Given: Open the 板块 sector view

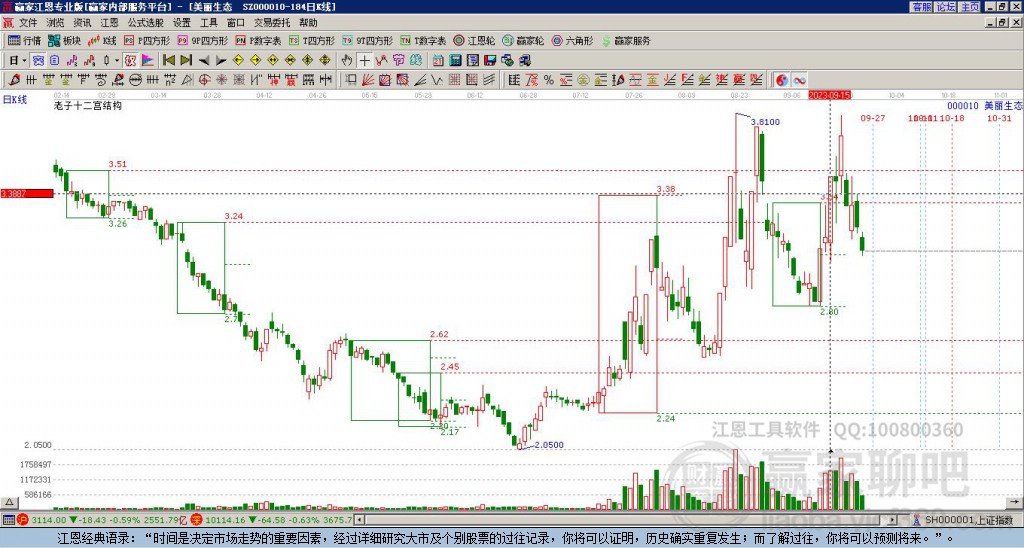Looking at the screenshot, I should [x=64, y=40].
